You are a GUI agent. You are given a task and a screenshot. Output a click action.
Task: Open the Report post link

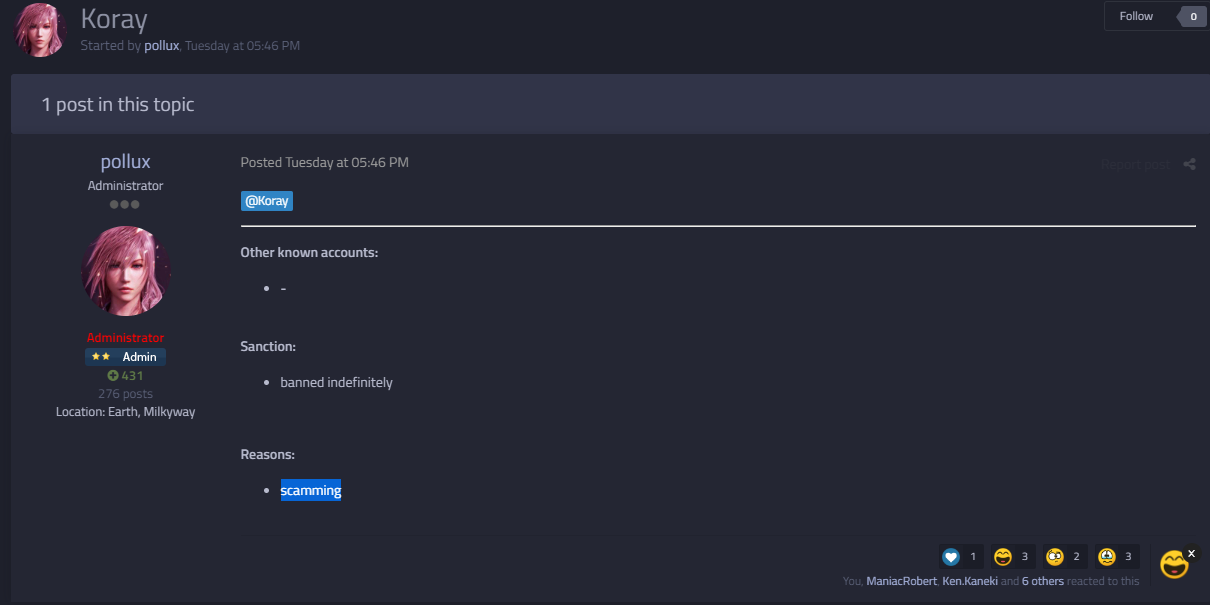(1135, 164)
